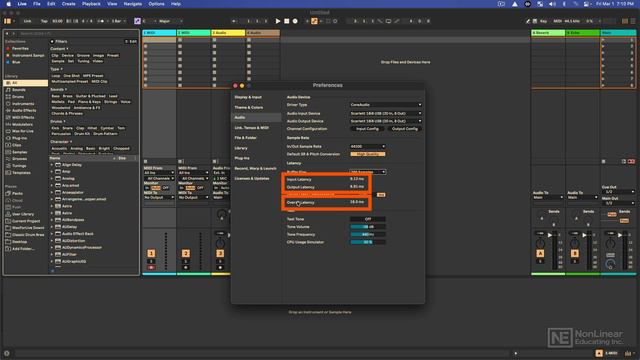The height and width of the screenshot is (360, 640).
Task: Open Plug-ins category in browser
Action: [20, 138]
